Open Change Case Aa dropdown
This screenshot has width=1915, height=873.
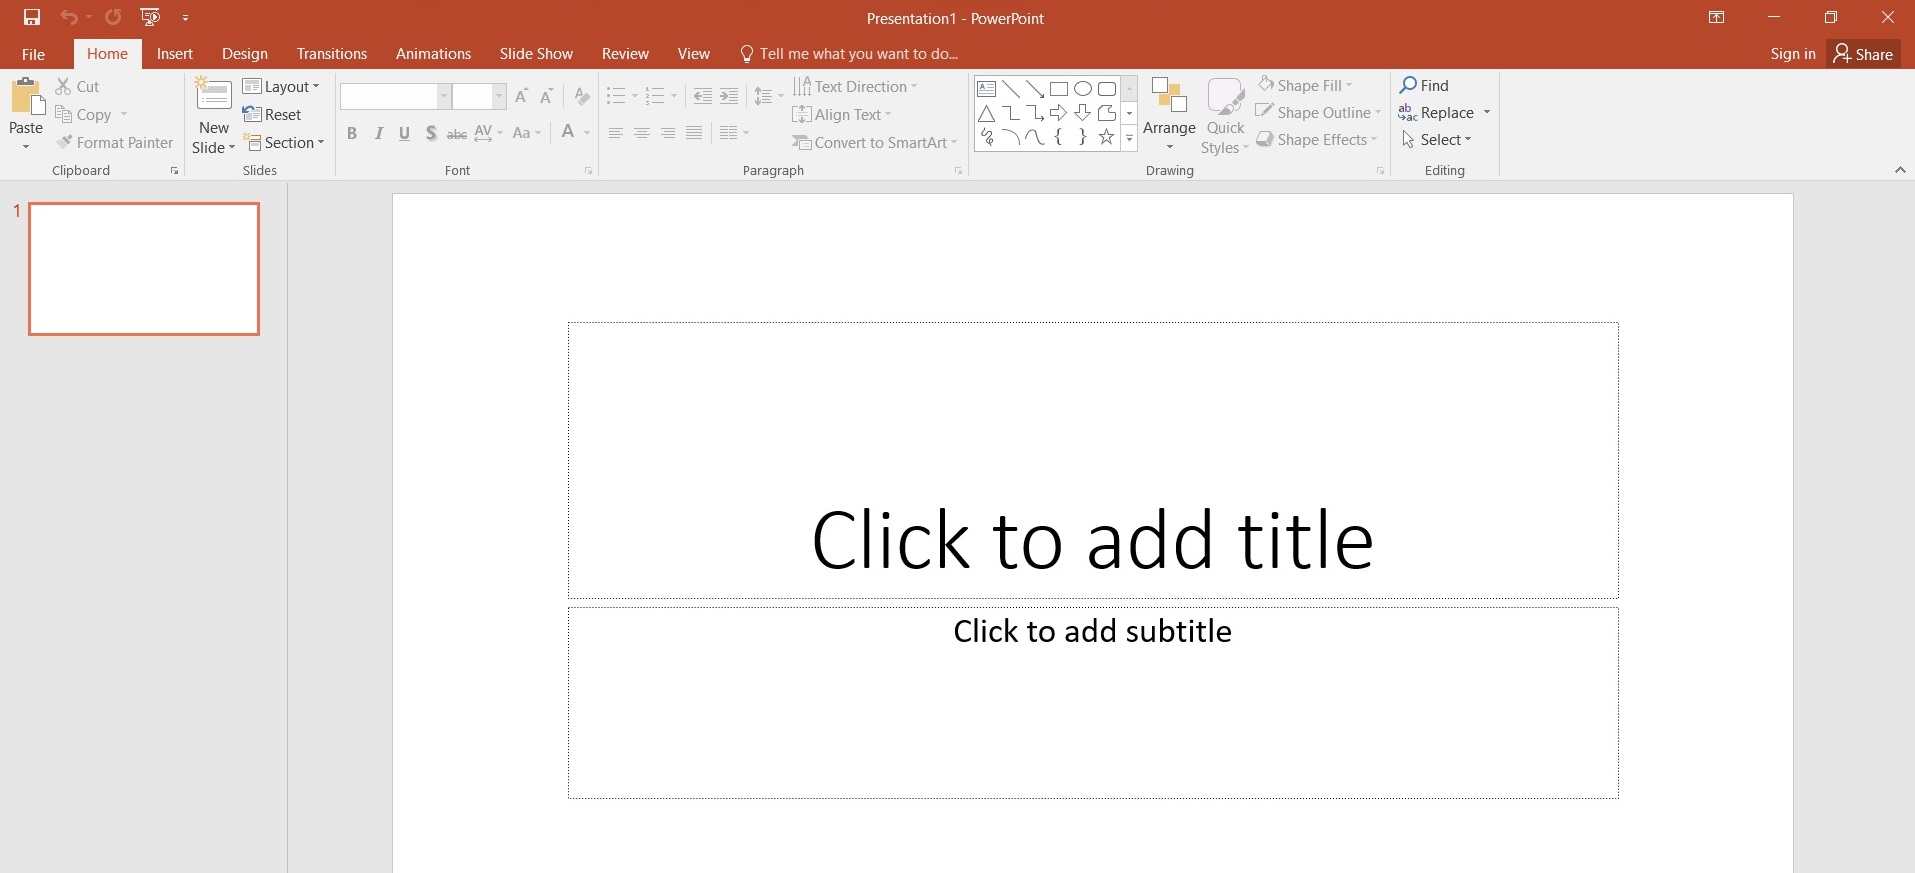(526, 132)
